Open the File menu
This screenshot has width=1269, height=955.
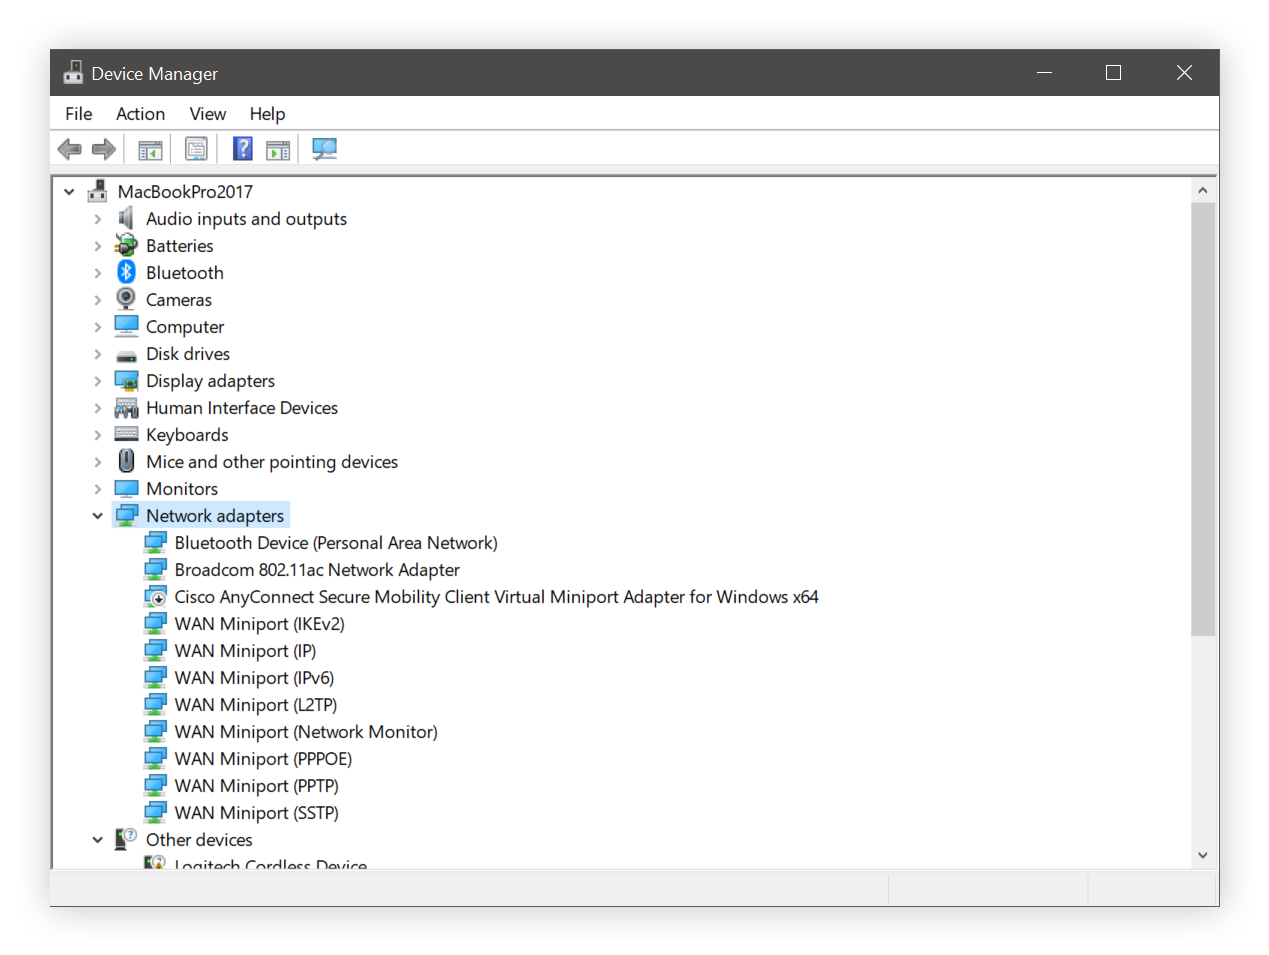[x=78, y=113]
